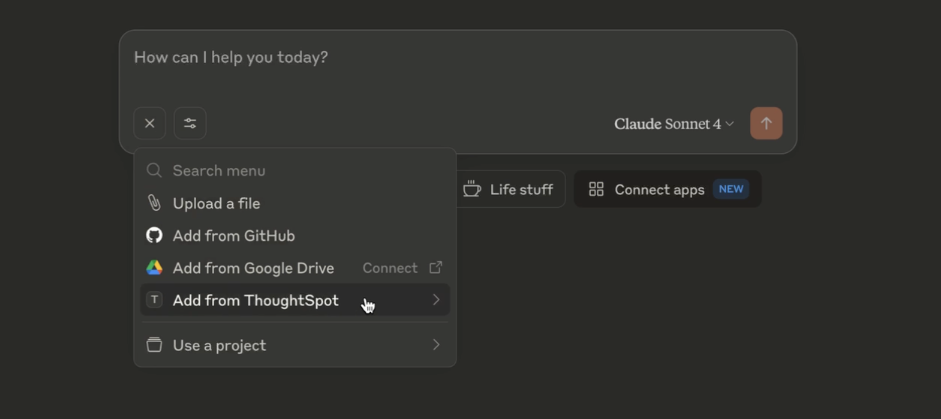Expand the Add from ThoughtSpot submenu arrow

[435, 300]
